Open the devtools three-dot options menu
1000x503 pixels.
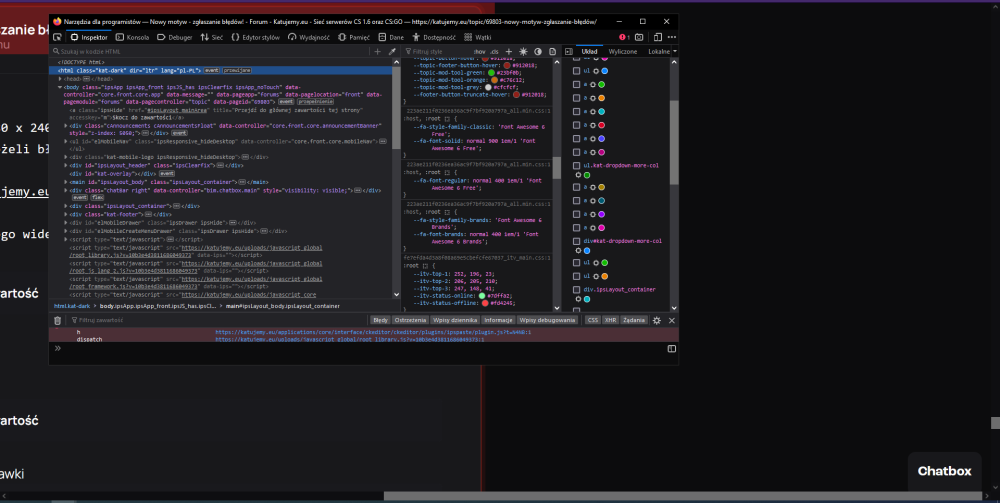click(671, 37)
